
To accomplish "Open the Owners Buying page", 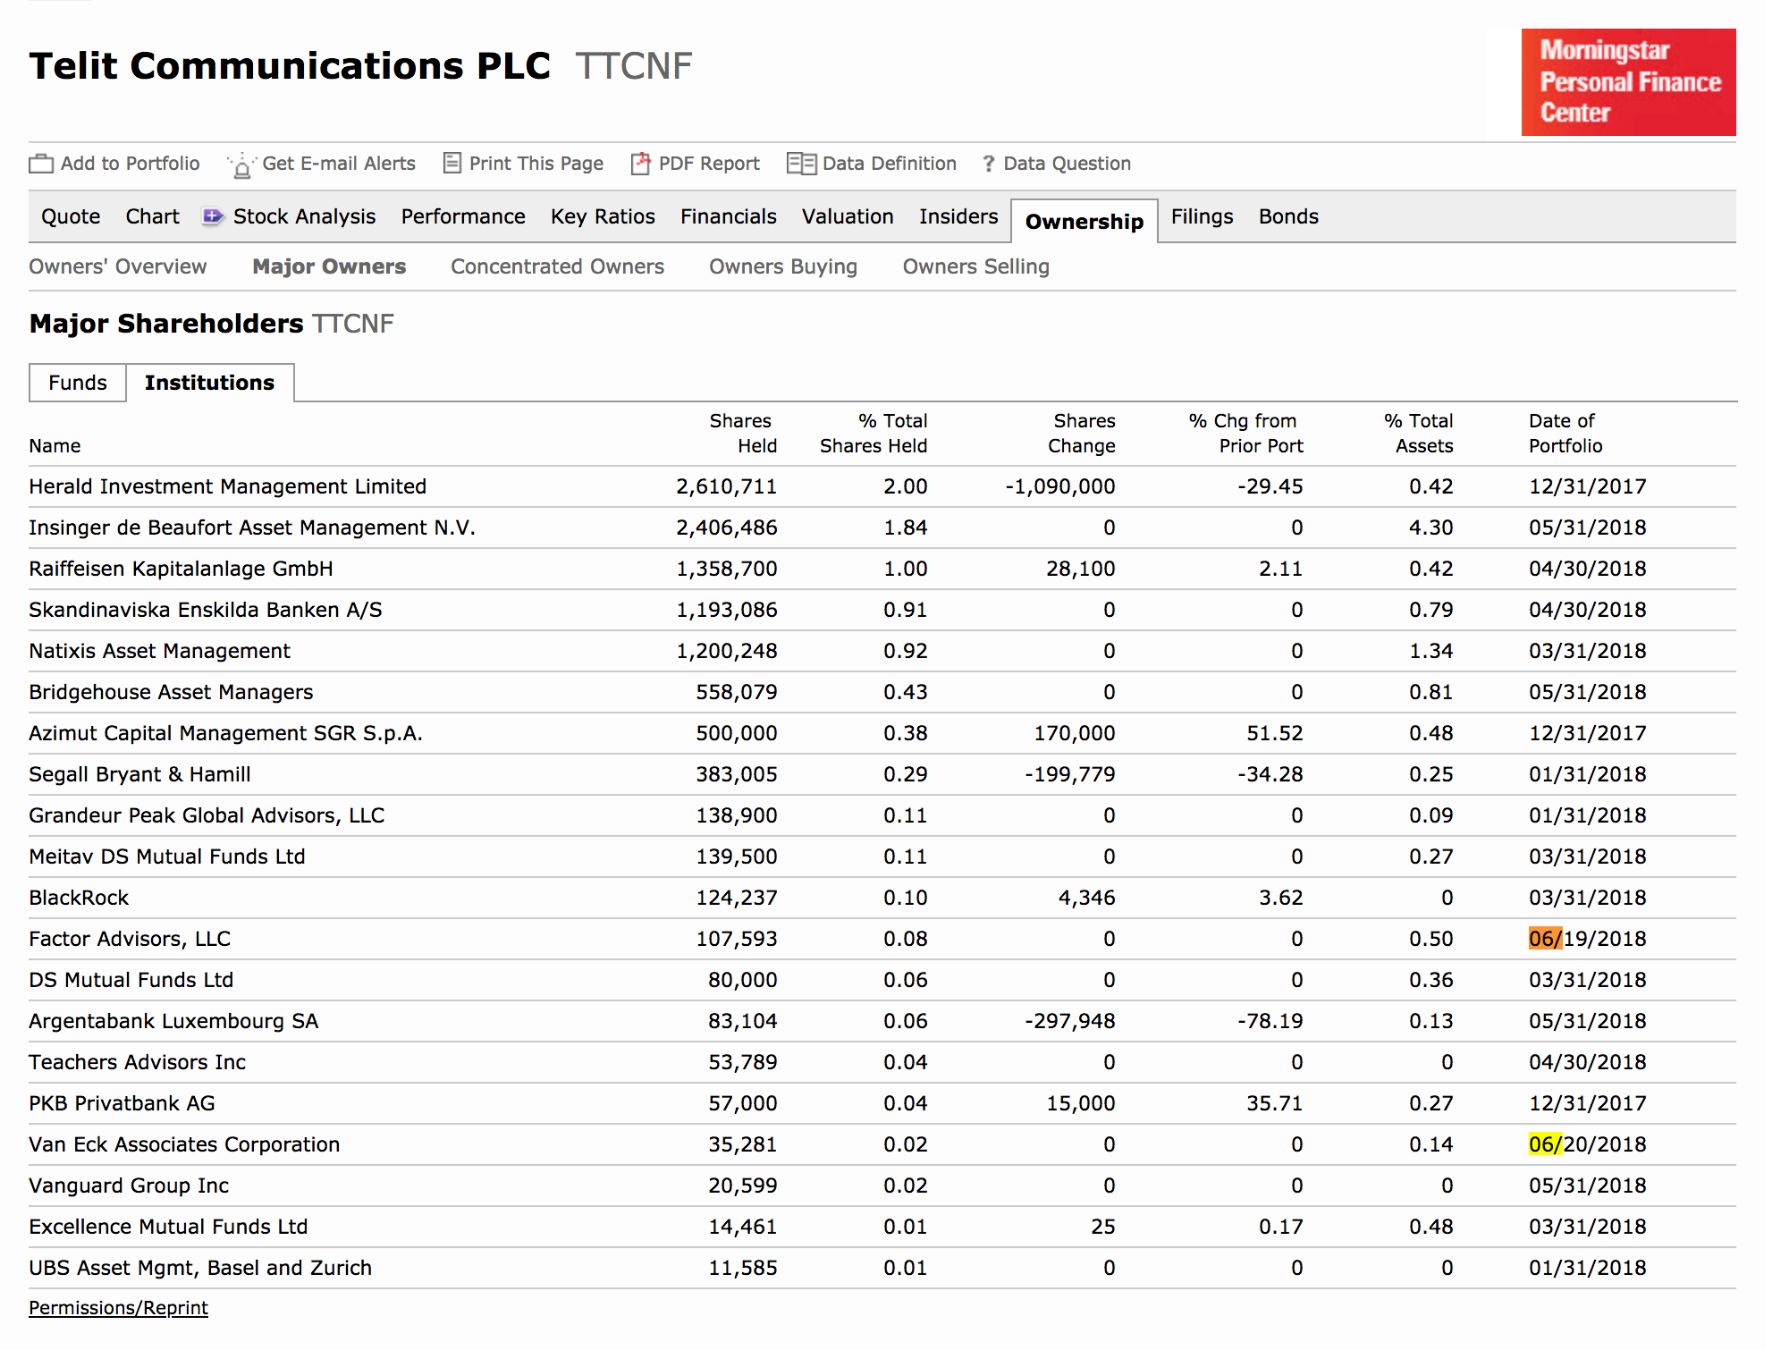I will click(783, 266).
